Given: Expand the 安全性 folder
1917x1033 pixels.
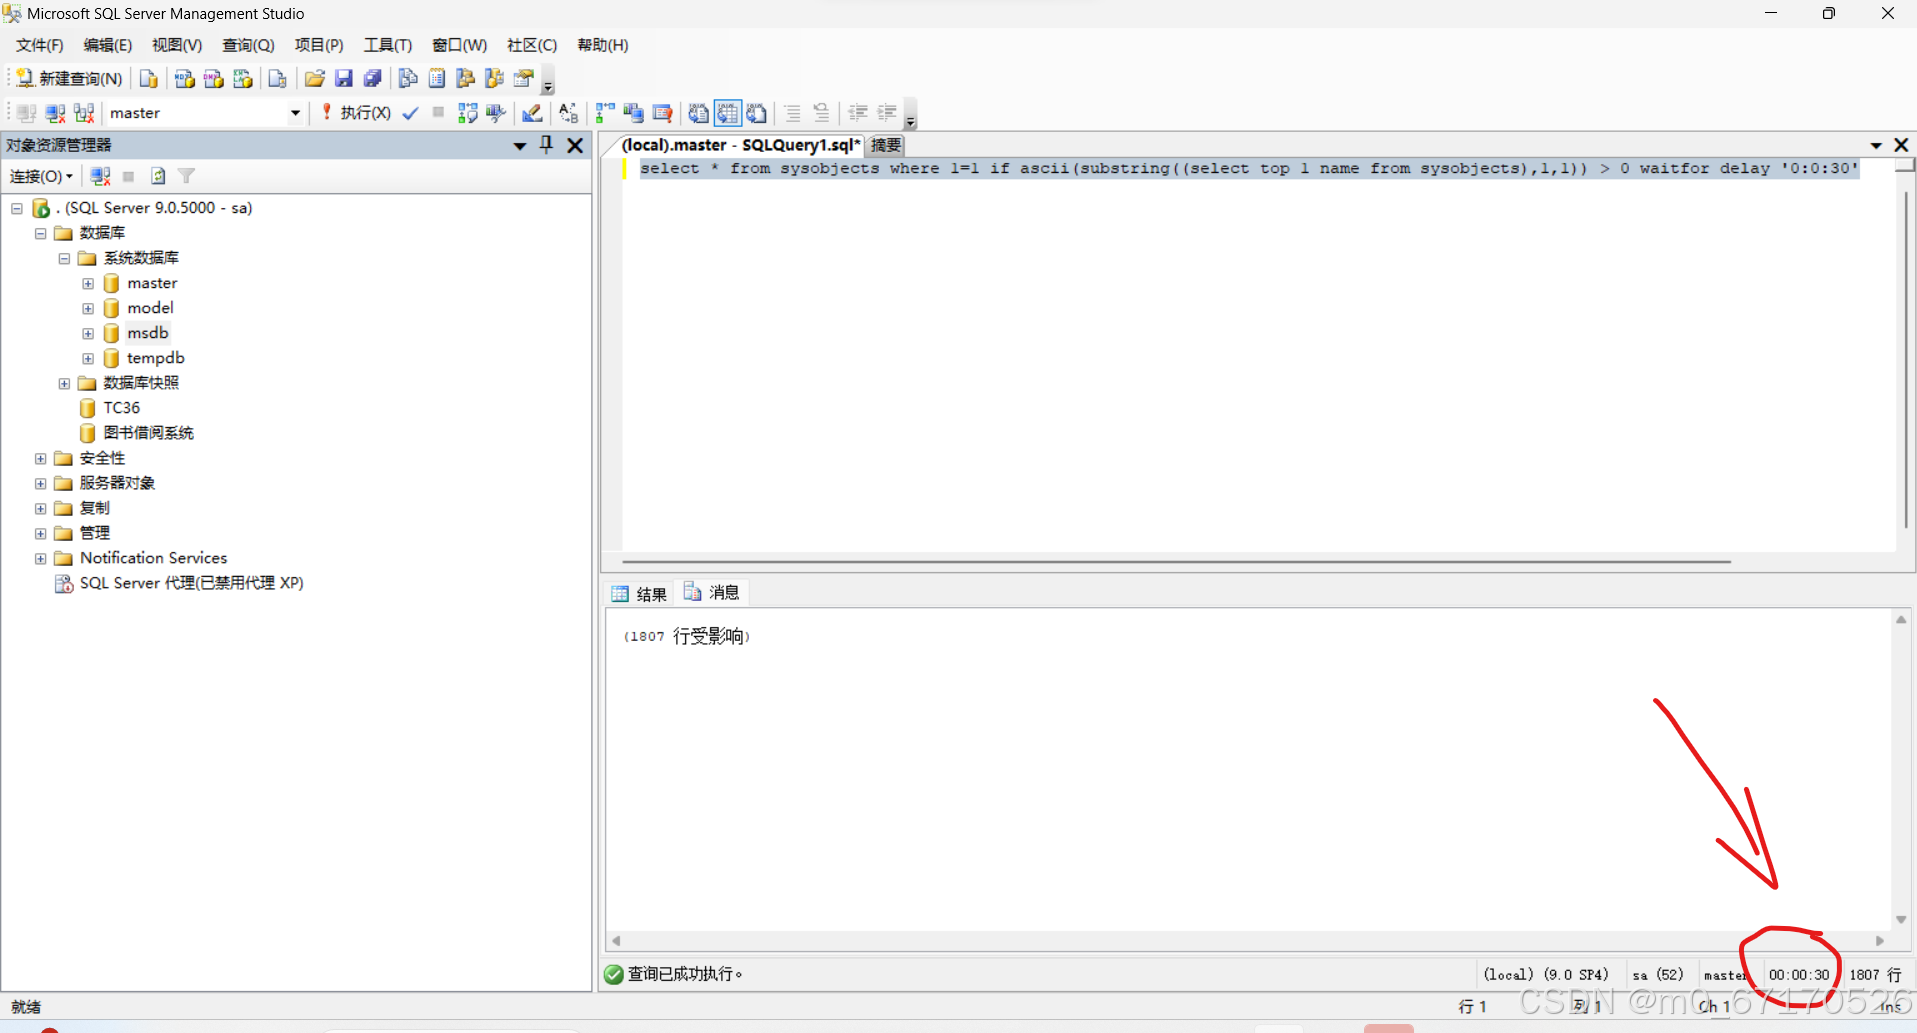Looking at the screenshot, I should pyautogui.click(x=40, y=458).
